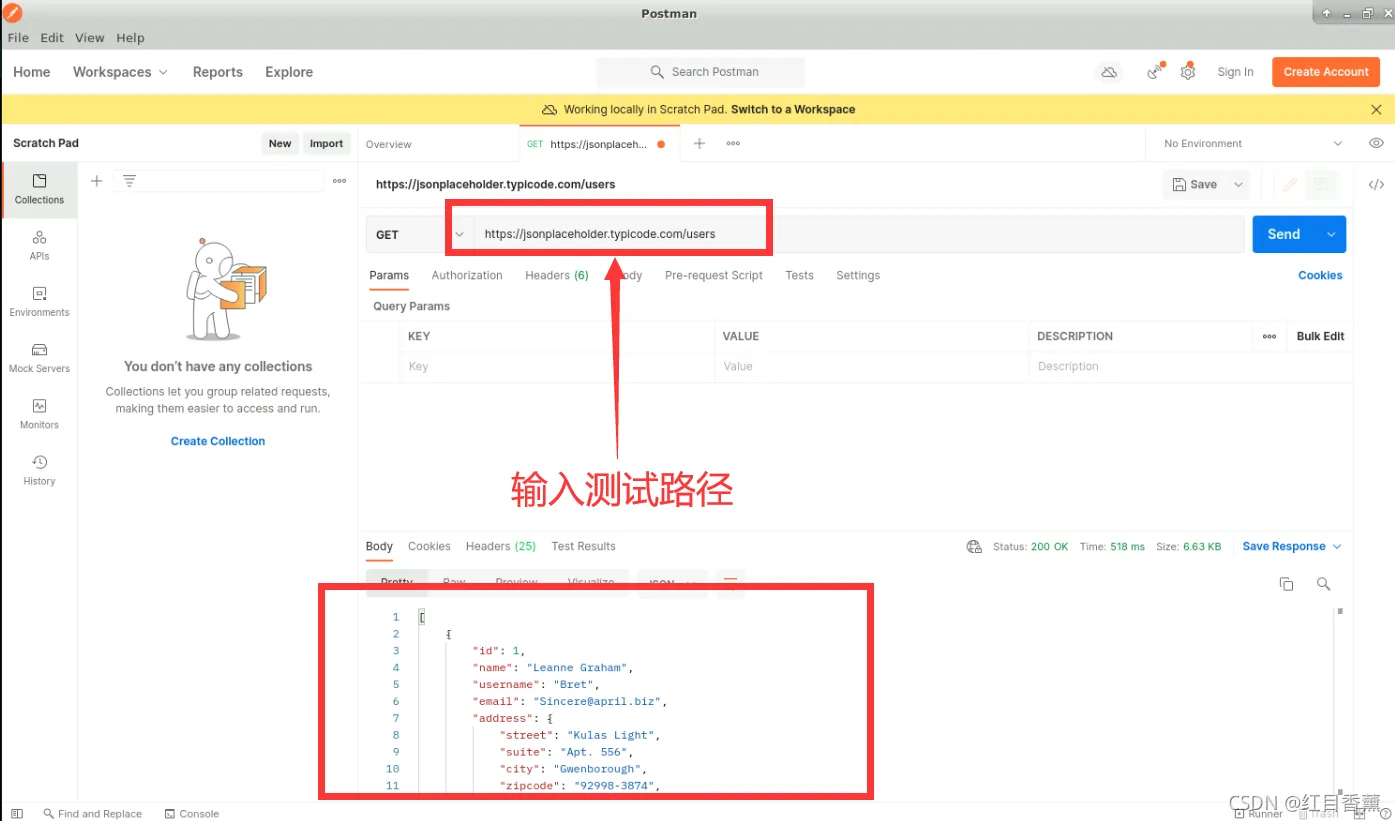
Task: Click Bulk Edit for query params
Action: 1320,337
